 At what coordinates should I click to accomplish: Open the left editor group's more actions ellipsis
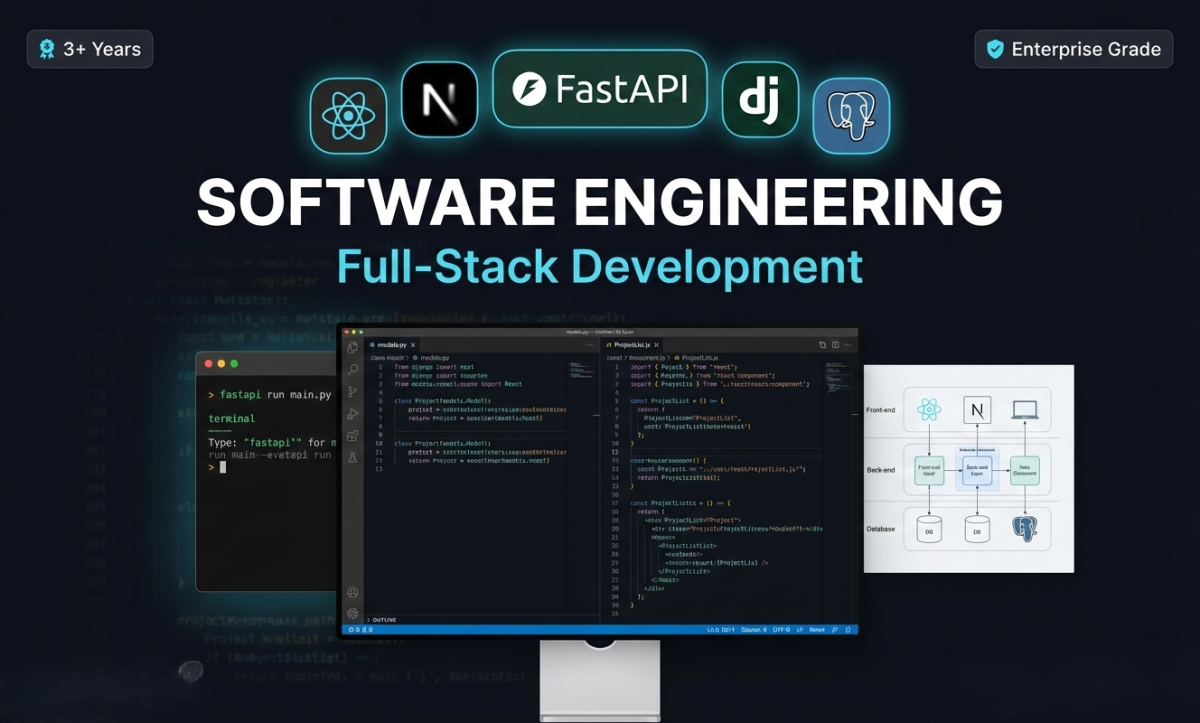(590, 344)
